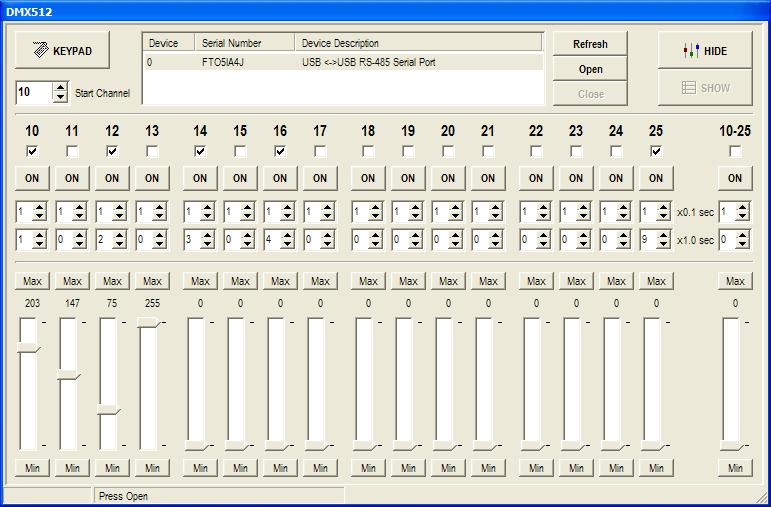
Task: Decrease Start Channel with down arrow
Action: pyautogui.click(x=60, y=97)
